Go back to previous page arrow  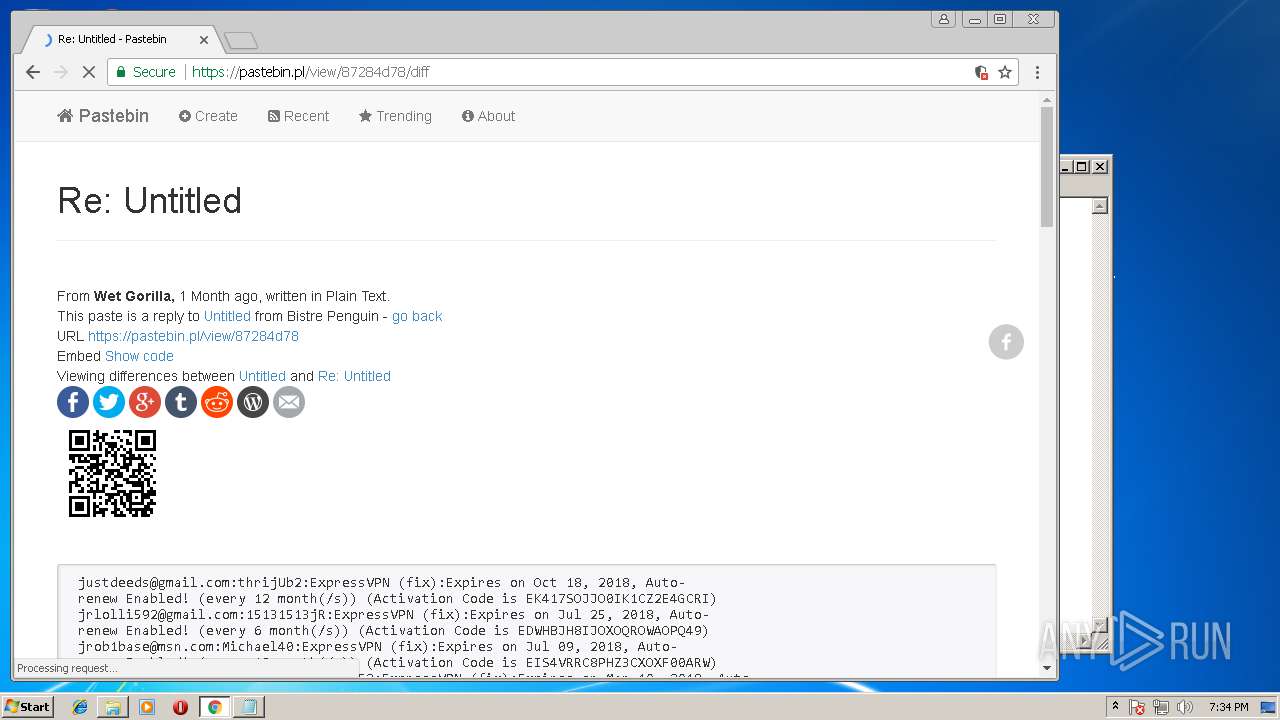point(33,72)
